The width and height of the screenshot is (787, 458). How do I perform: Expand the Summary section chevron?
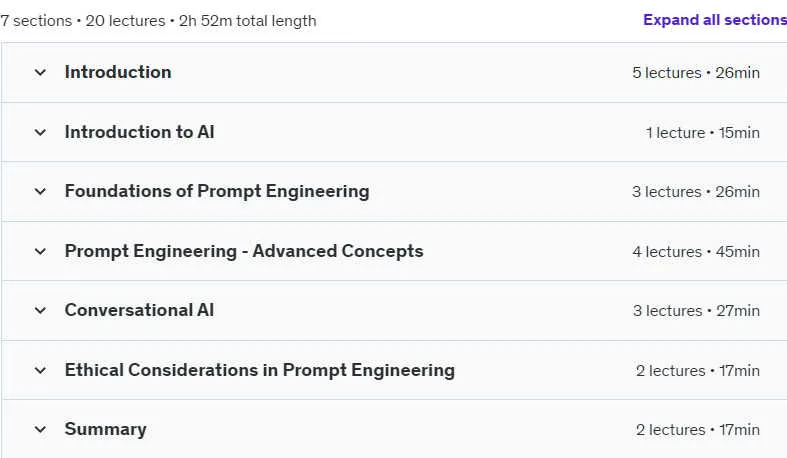click(x=40, y=429)
